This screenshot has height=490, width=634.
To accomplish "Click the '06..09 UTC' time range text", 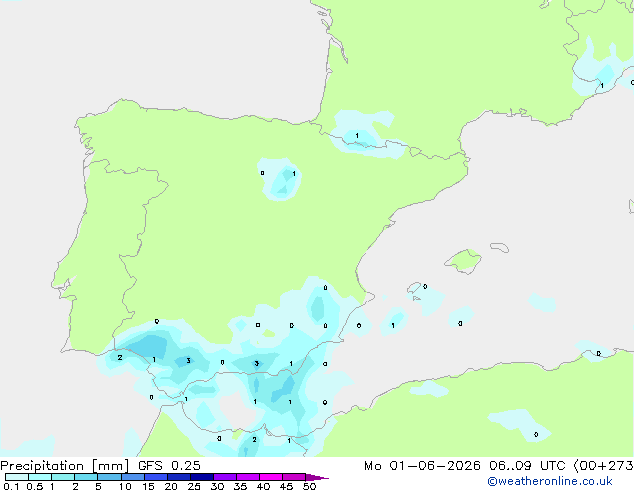I will [527, 466].
